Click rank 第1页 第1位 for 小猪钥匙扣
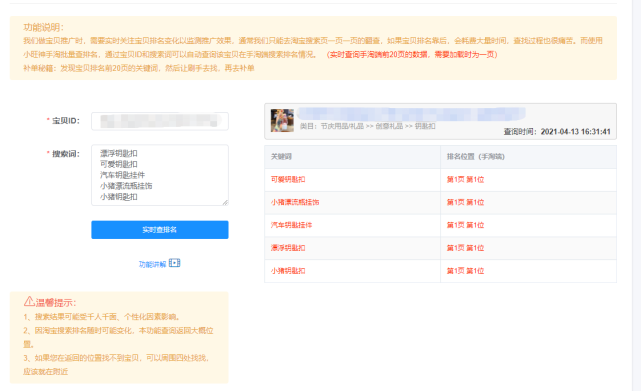641x391 pixels. point(465,271)
